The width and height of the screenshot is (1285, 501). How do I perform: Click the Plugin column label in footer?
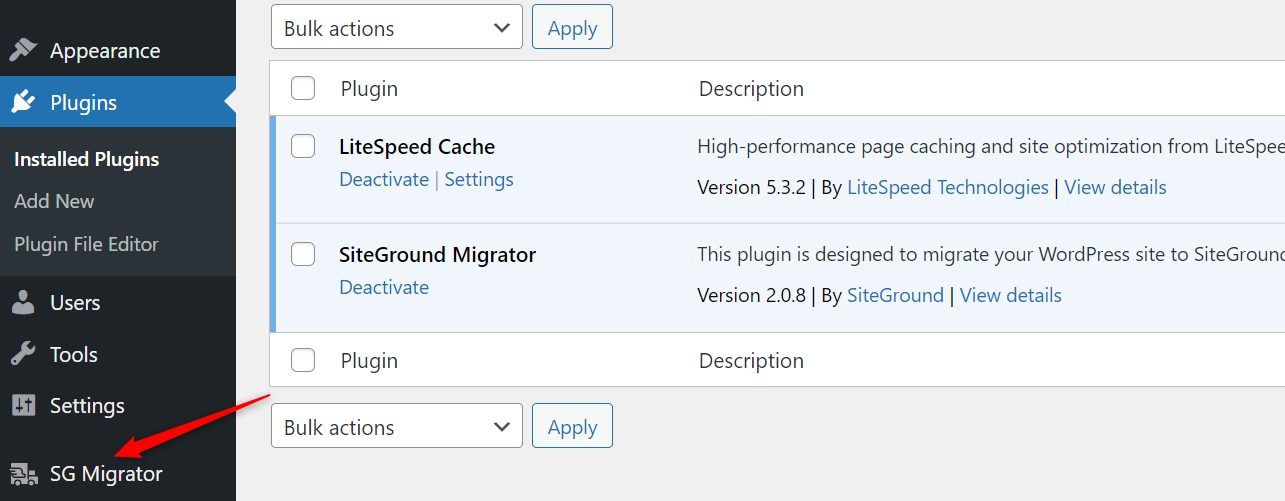click(369, 360)
